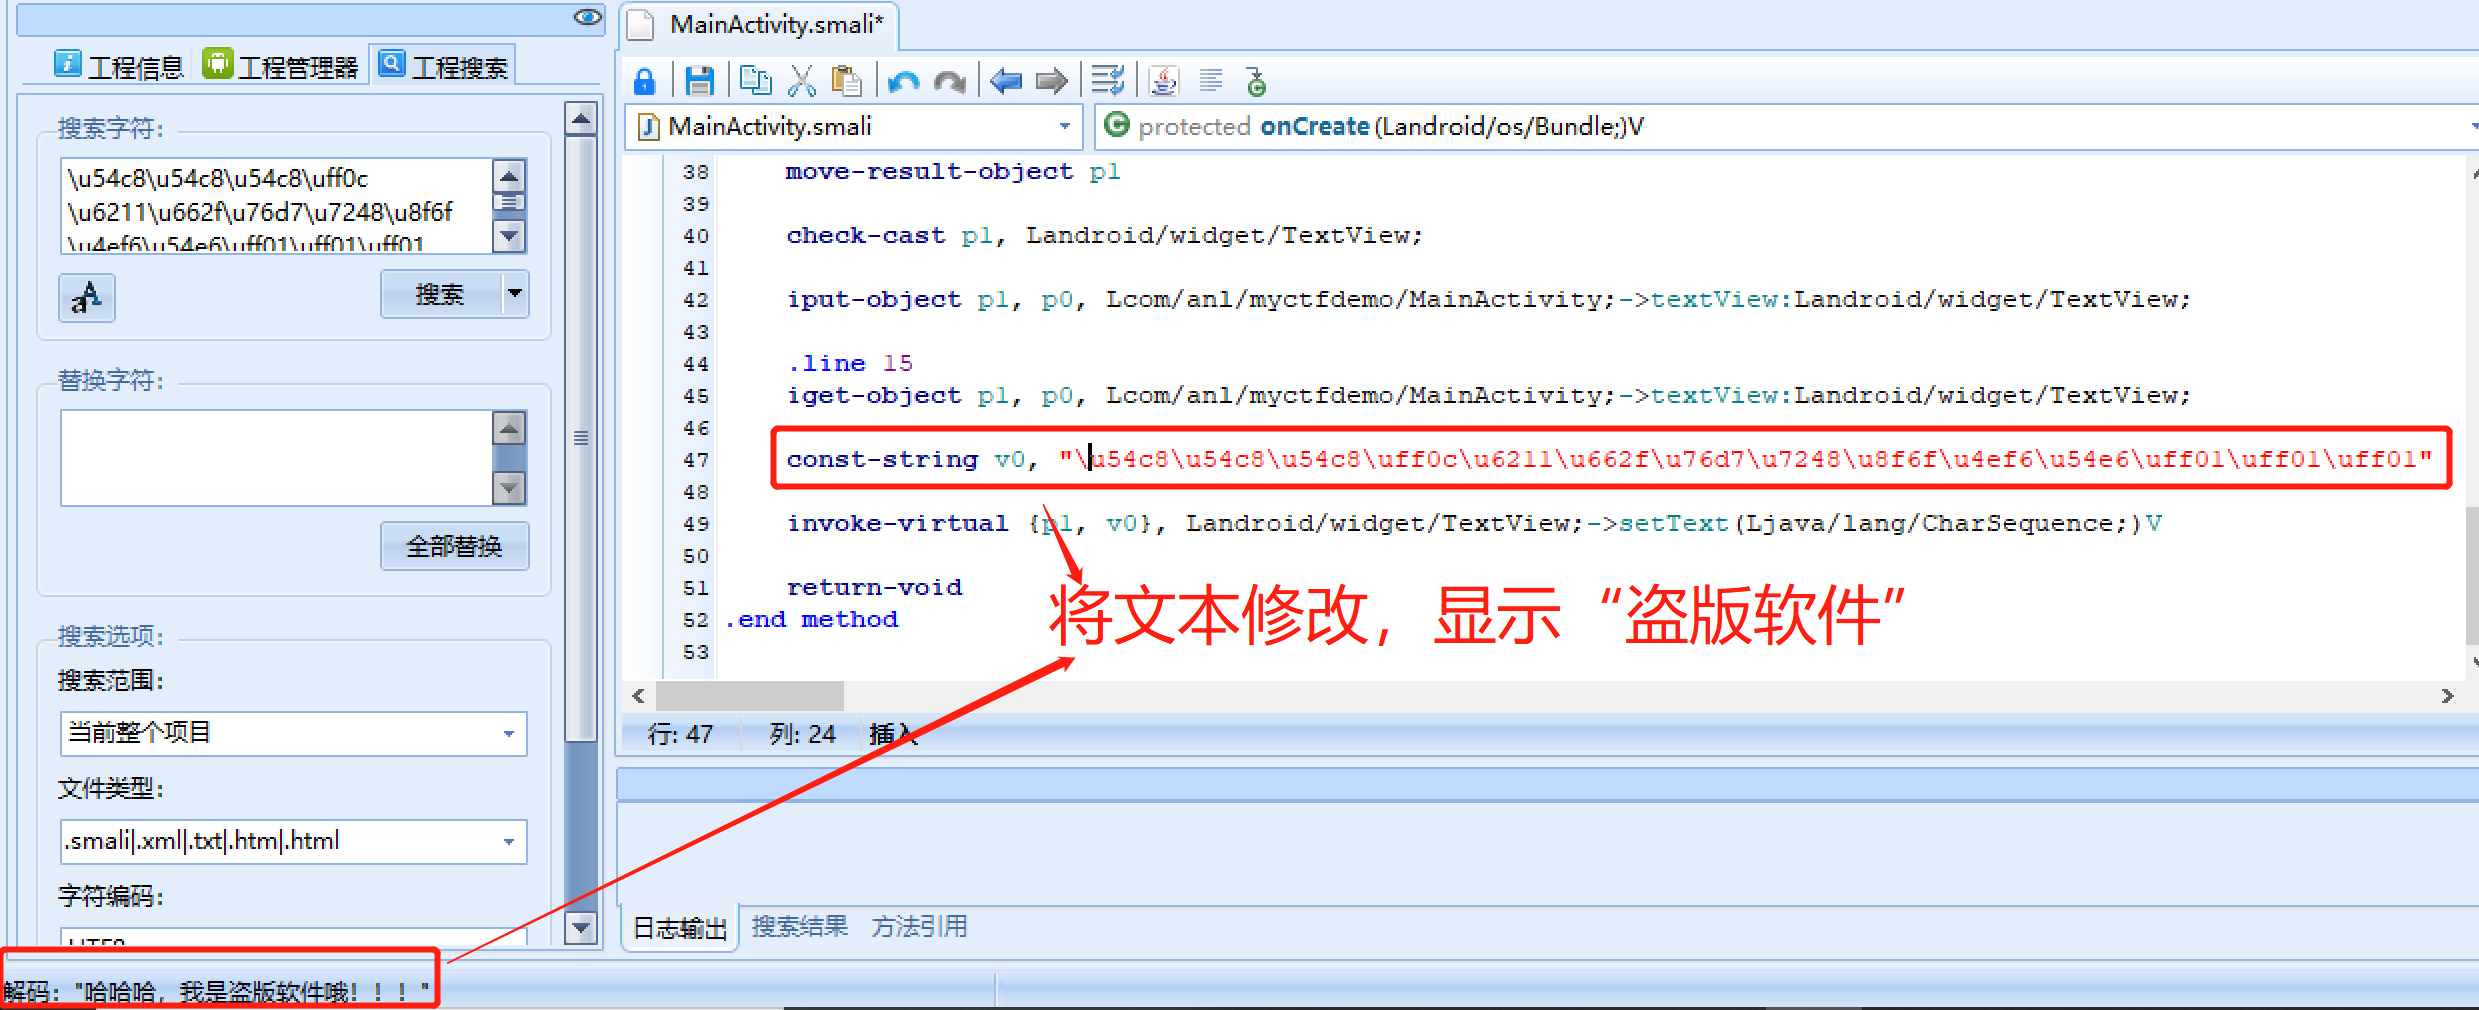Image resolution: width=2479 pixels, height=1010 pixels.
Task: Click the move-result-object p1 line 38
Action: [952, 171]
